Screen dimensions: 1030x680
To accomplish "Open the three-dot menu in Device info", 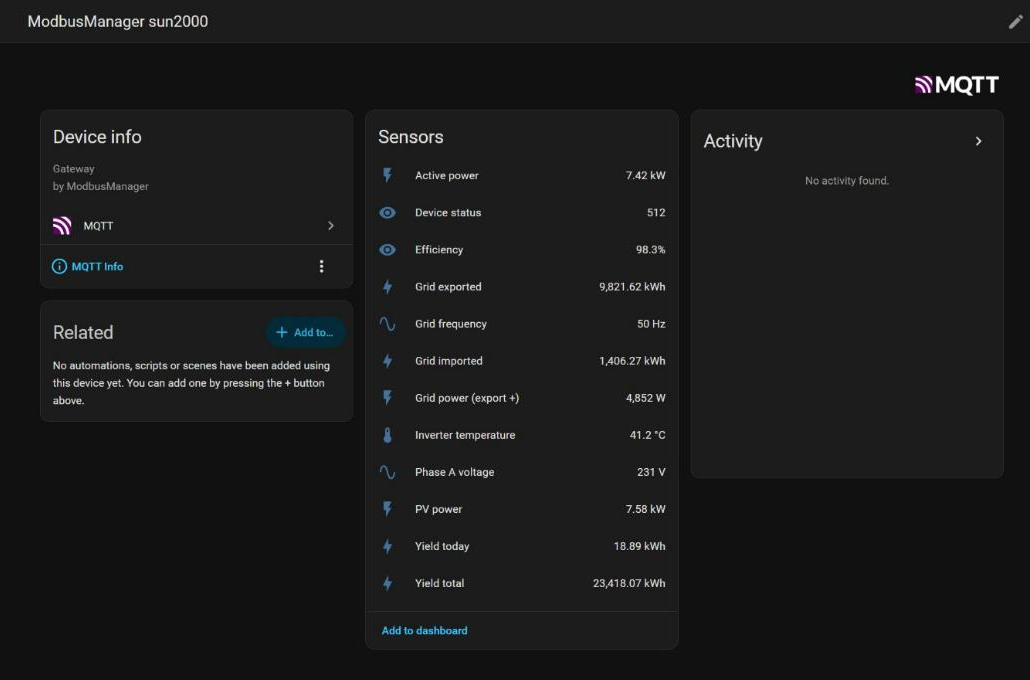I will 321,266.
